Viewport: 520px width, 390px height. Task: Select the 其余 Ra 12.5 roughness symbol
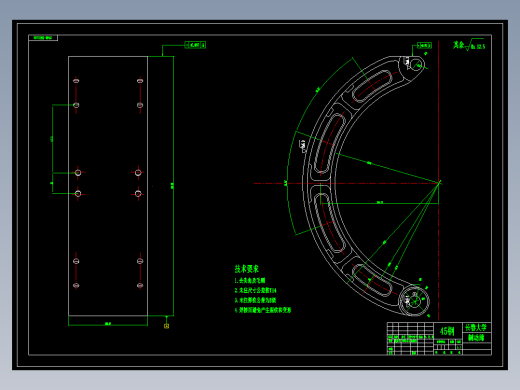469,45
